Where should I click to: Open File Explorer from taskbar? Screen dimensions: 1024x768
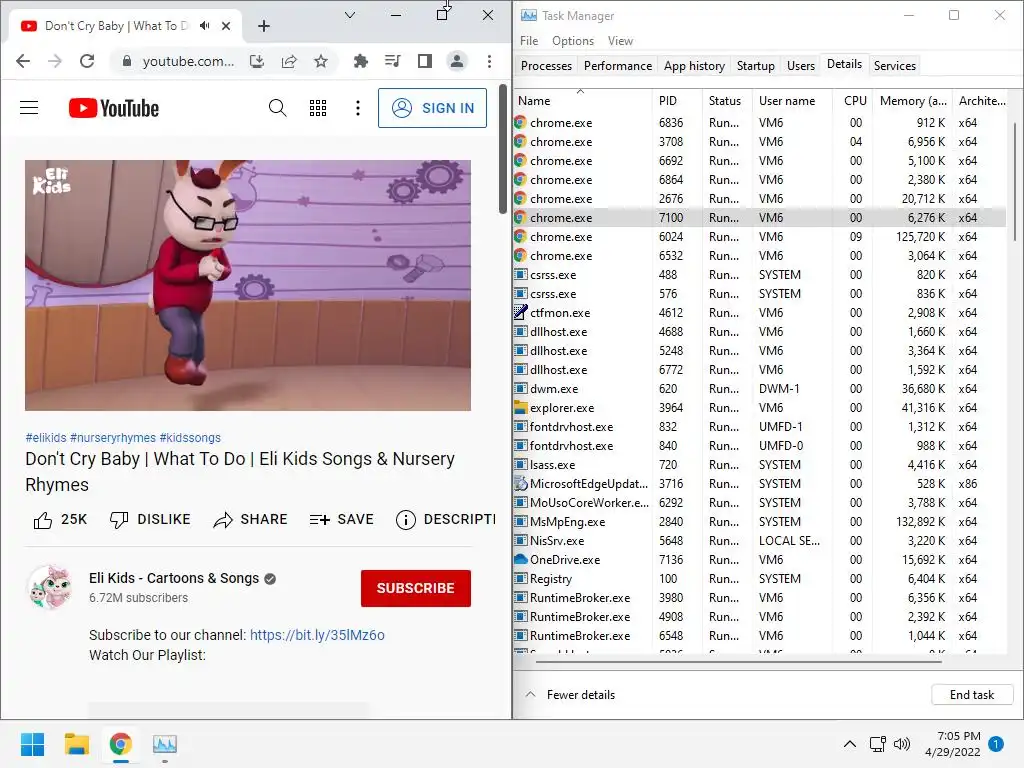click(76, 744)
